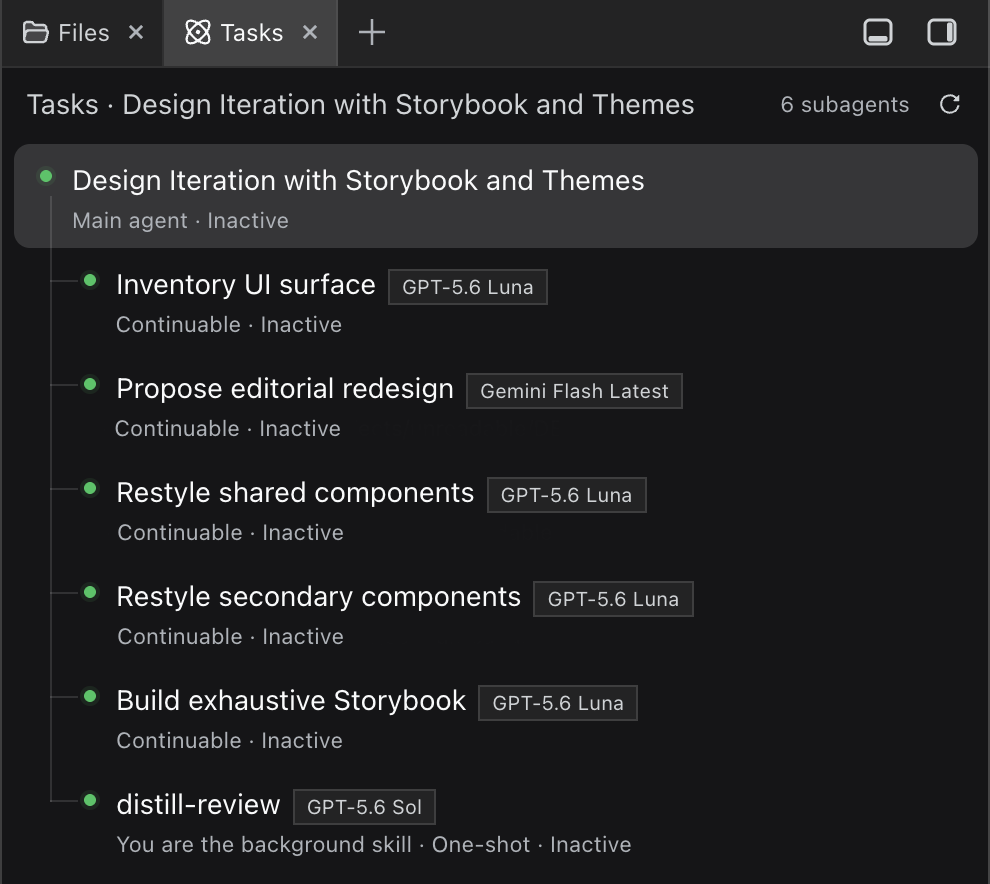Viewport: 990px width, 884px height.
Task: Click status text under Restyle shared components
Action: pos(230,532)
